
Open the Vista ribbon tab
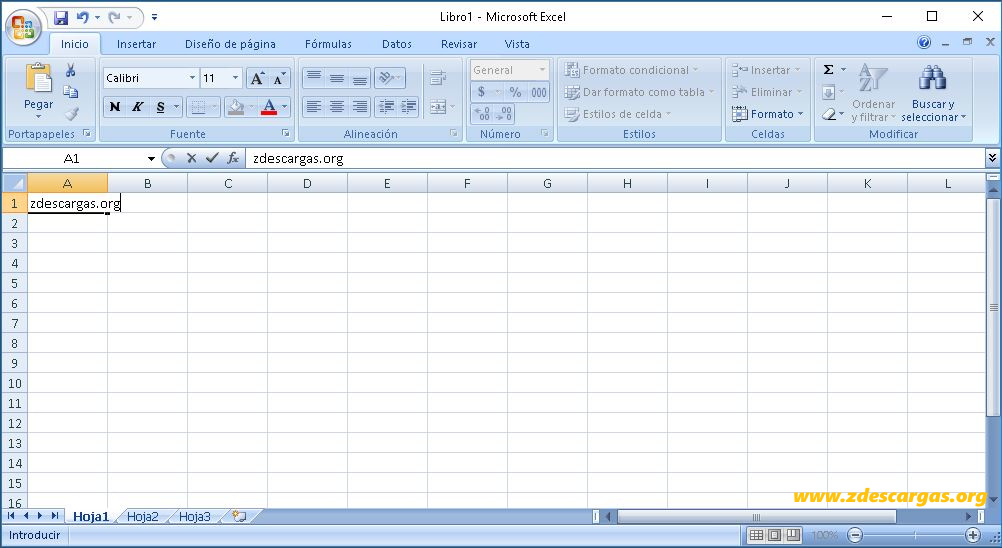coord(517,44)
